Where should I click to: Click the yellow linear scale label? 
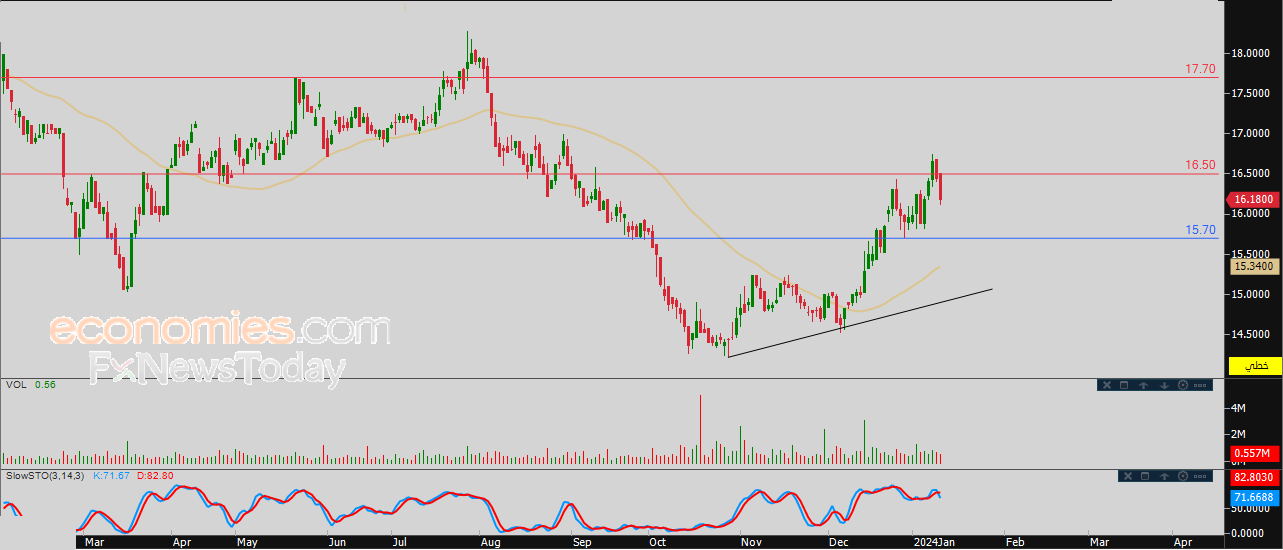pos(1256,367)
